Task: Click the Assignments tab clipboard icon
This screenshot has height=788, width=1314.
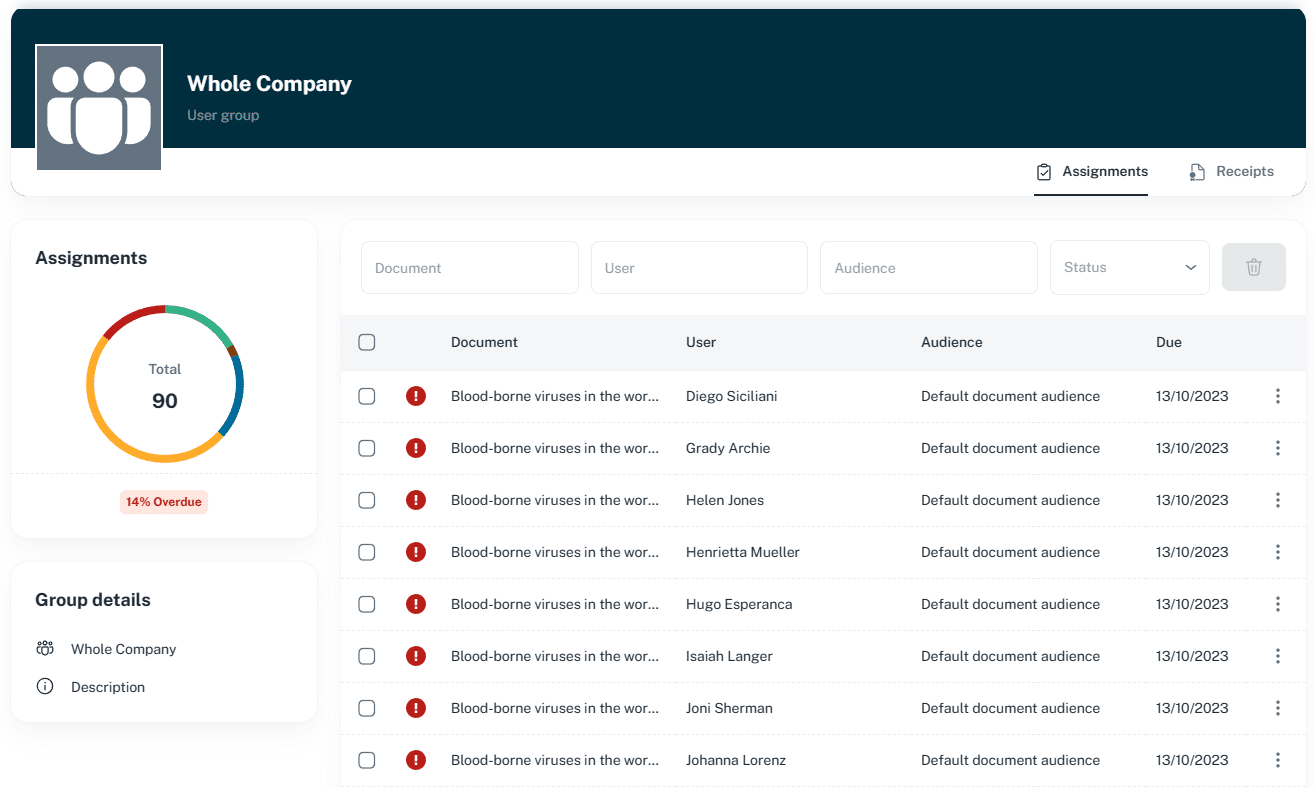Action: tap(1044, 171)
